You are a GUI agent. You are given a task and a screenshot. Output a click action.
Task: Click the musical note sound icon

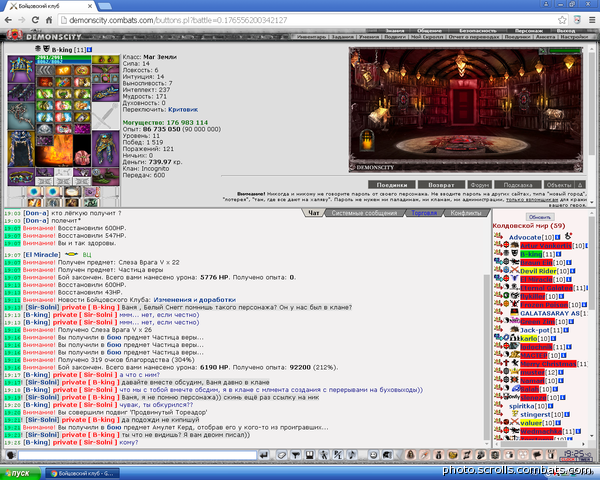pos(352,455)
